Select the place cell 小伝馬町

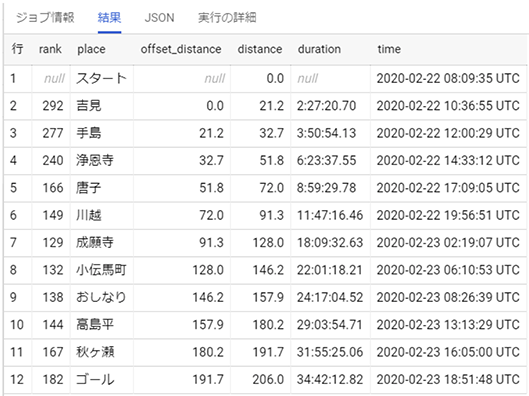coord(101,270)
